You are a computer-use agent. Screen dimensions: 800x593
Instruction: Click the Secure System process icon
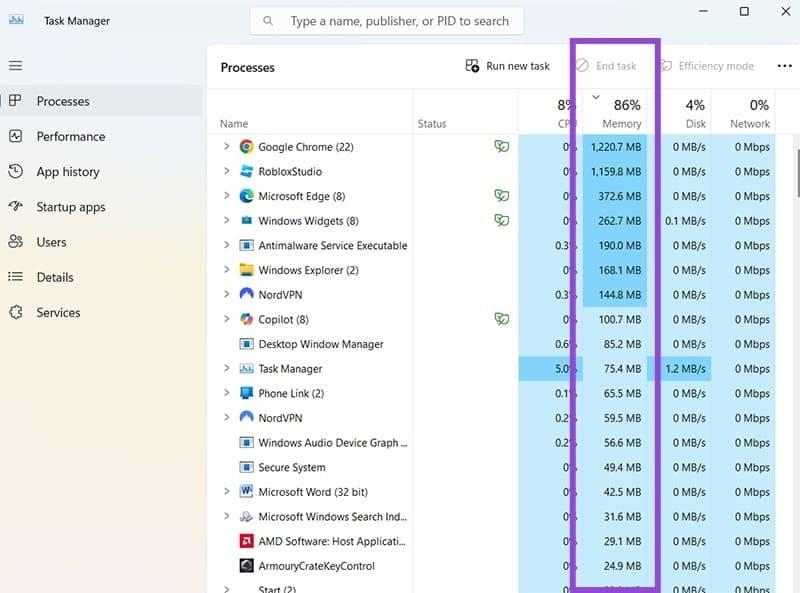click(246, 467)
